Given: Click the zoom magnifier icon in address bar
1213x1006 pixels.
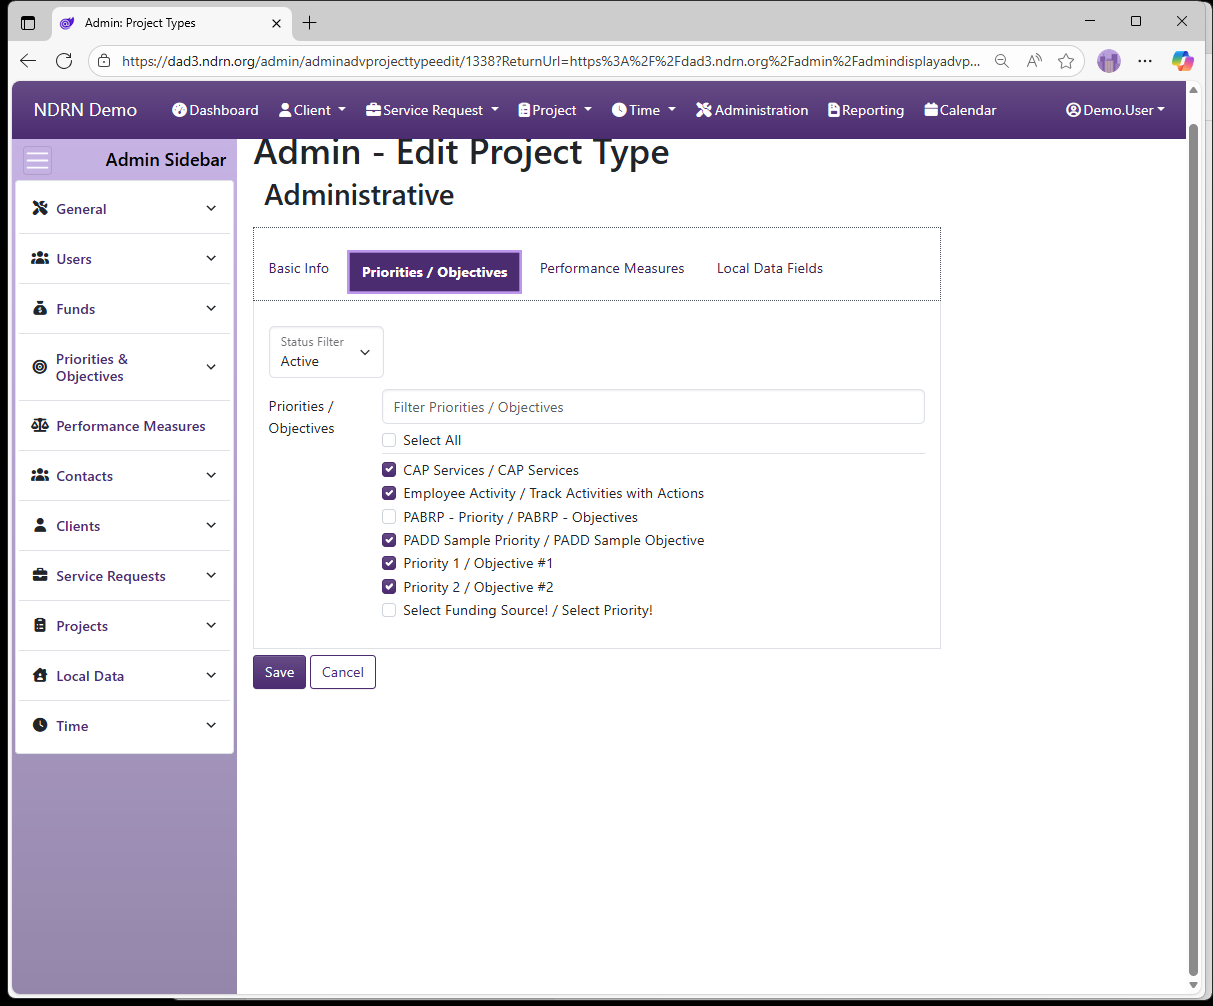Looking at the screenshot, I should click(x=1001, y=61).
